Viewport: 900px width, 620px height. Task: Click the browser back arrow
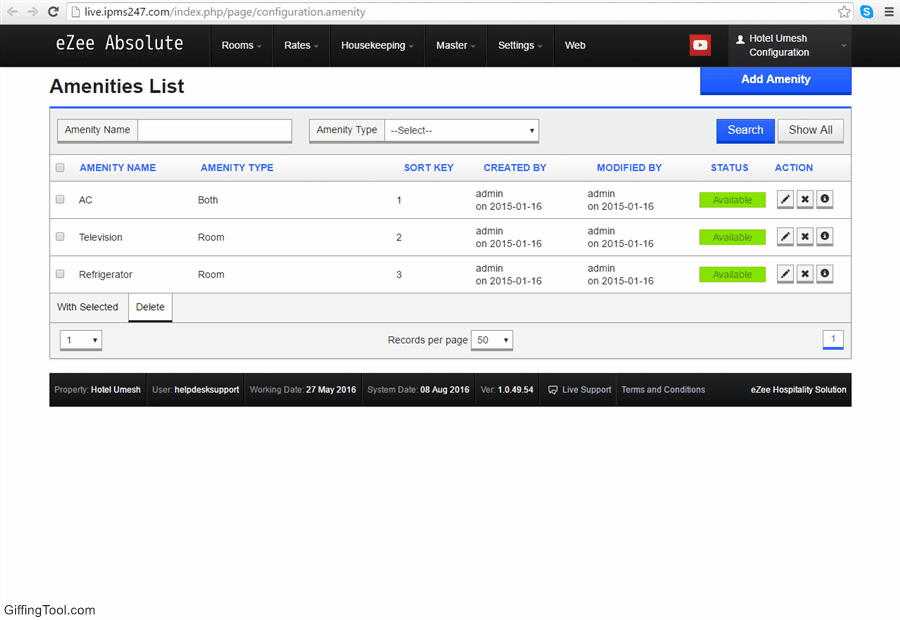tap(12, 11)
